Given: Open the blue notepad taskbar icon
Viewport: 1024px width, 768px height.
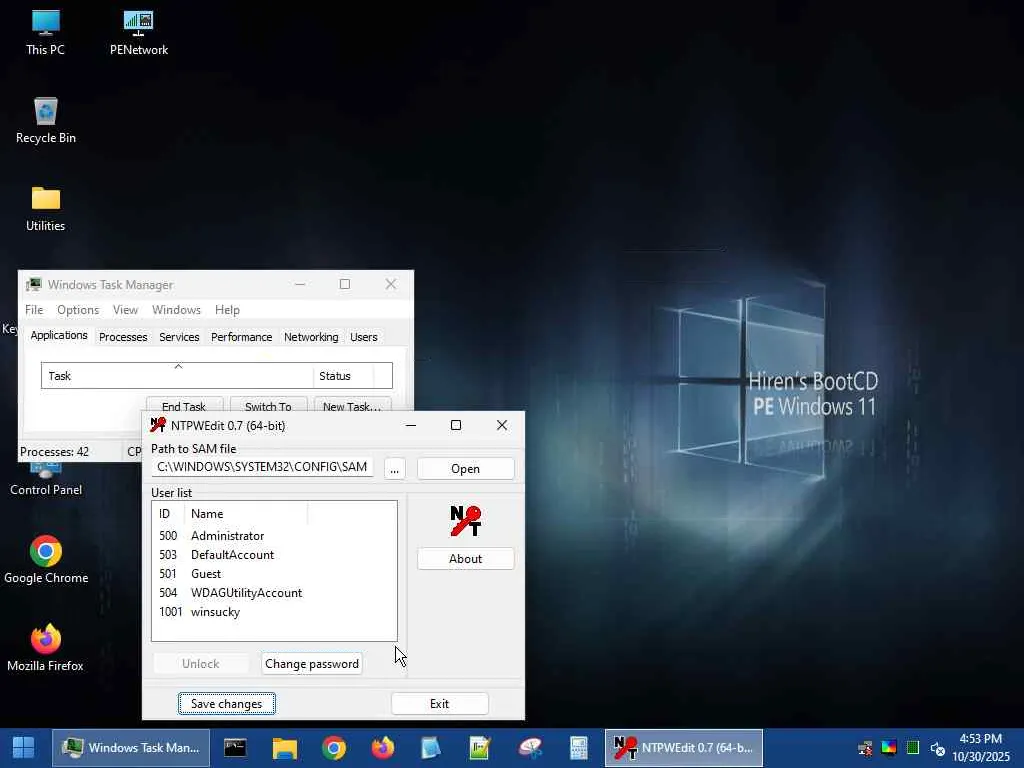Looking at the screenshot, I should (432, 748).
